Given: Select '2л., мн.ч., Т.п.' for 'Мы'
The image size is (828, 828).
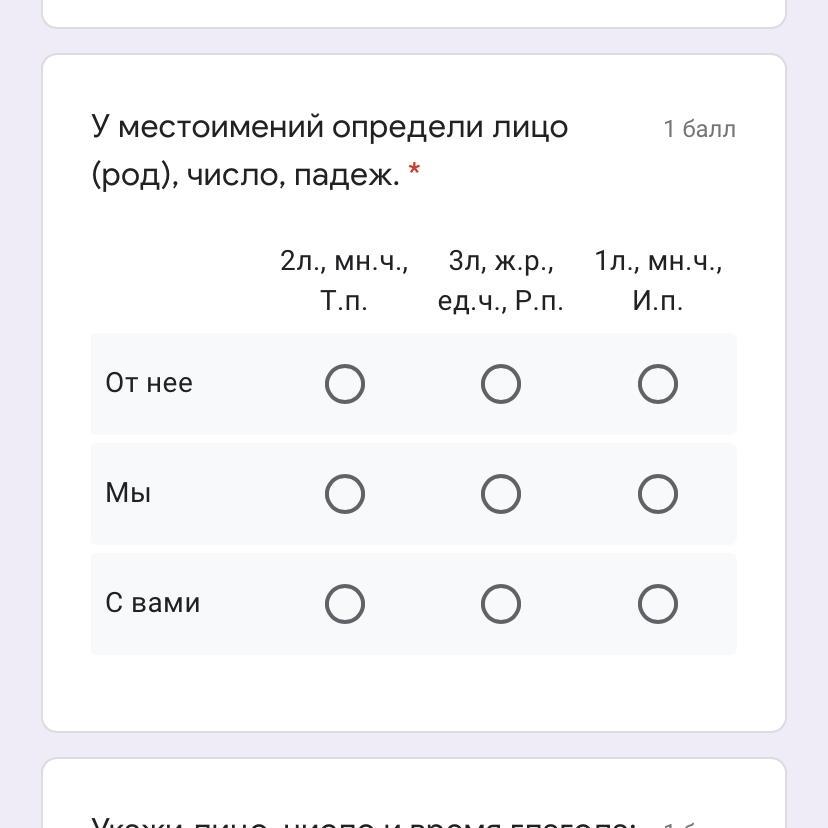Looking at the screenshot, I should pos(344,494).
